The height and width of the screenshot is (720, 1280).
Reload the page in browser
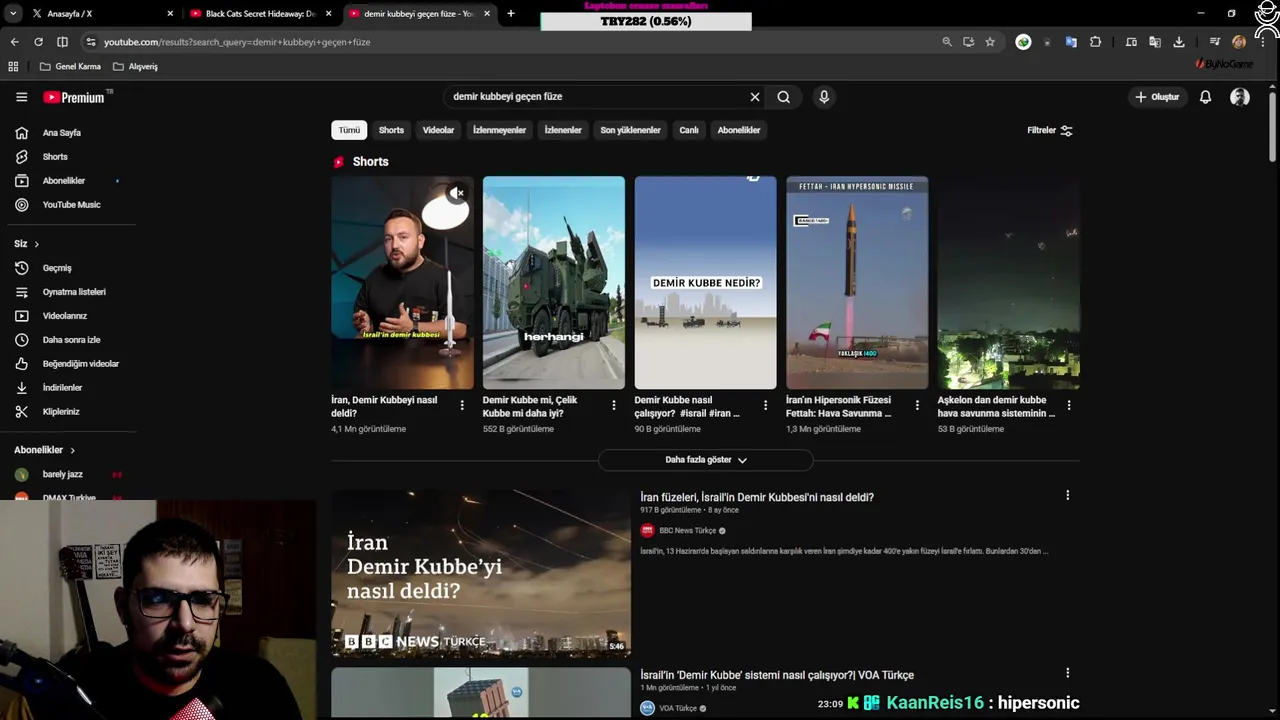point(38,42)
